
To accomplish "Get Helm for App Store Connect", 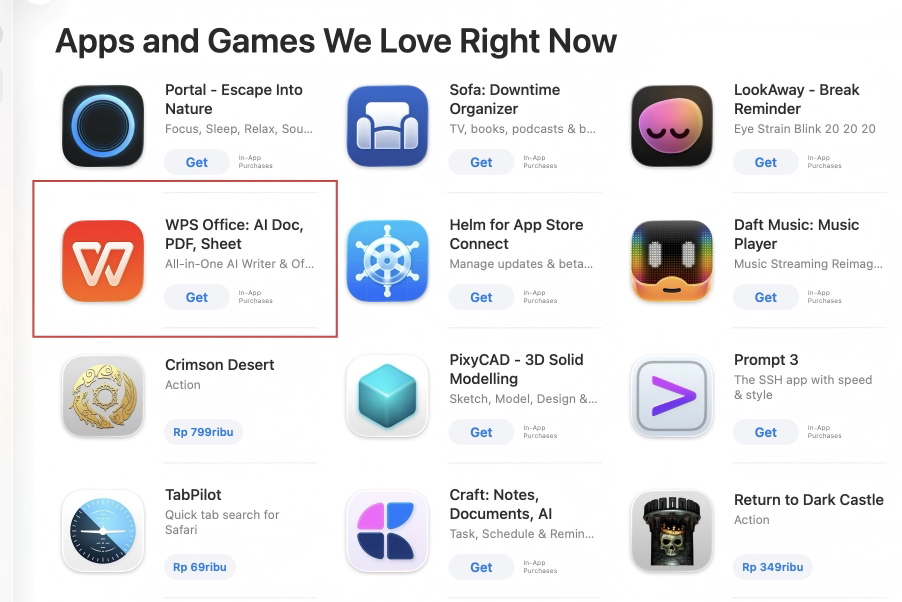I will click(x=481, y=298).
